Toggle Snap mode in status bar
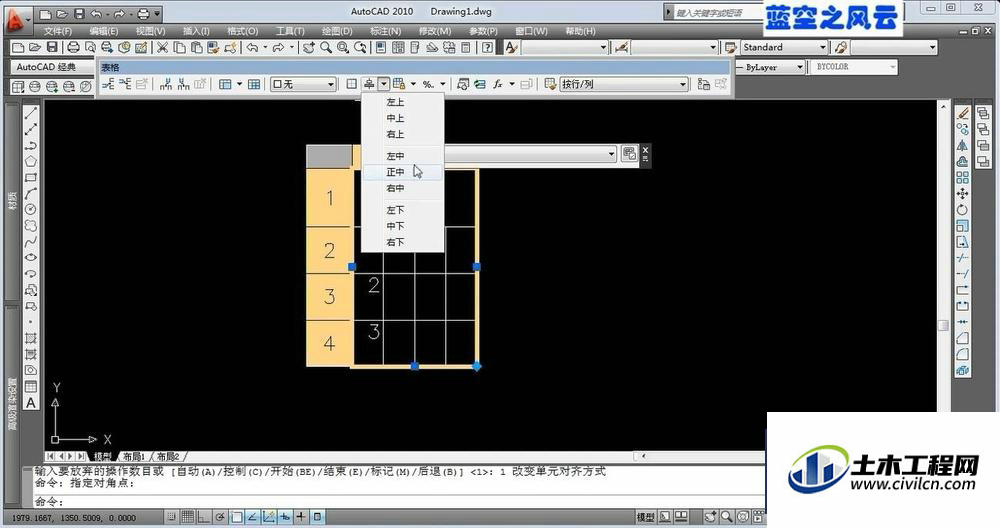Viewport: 1000px width, 528px height. point(172,517)
